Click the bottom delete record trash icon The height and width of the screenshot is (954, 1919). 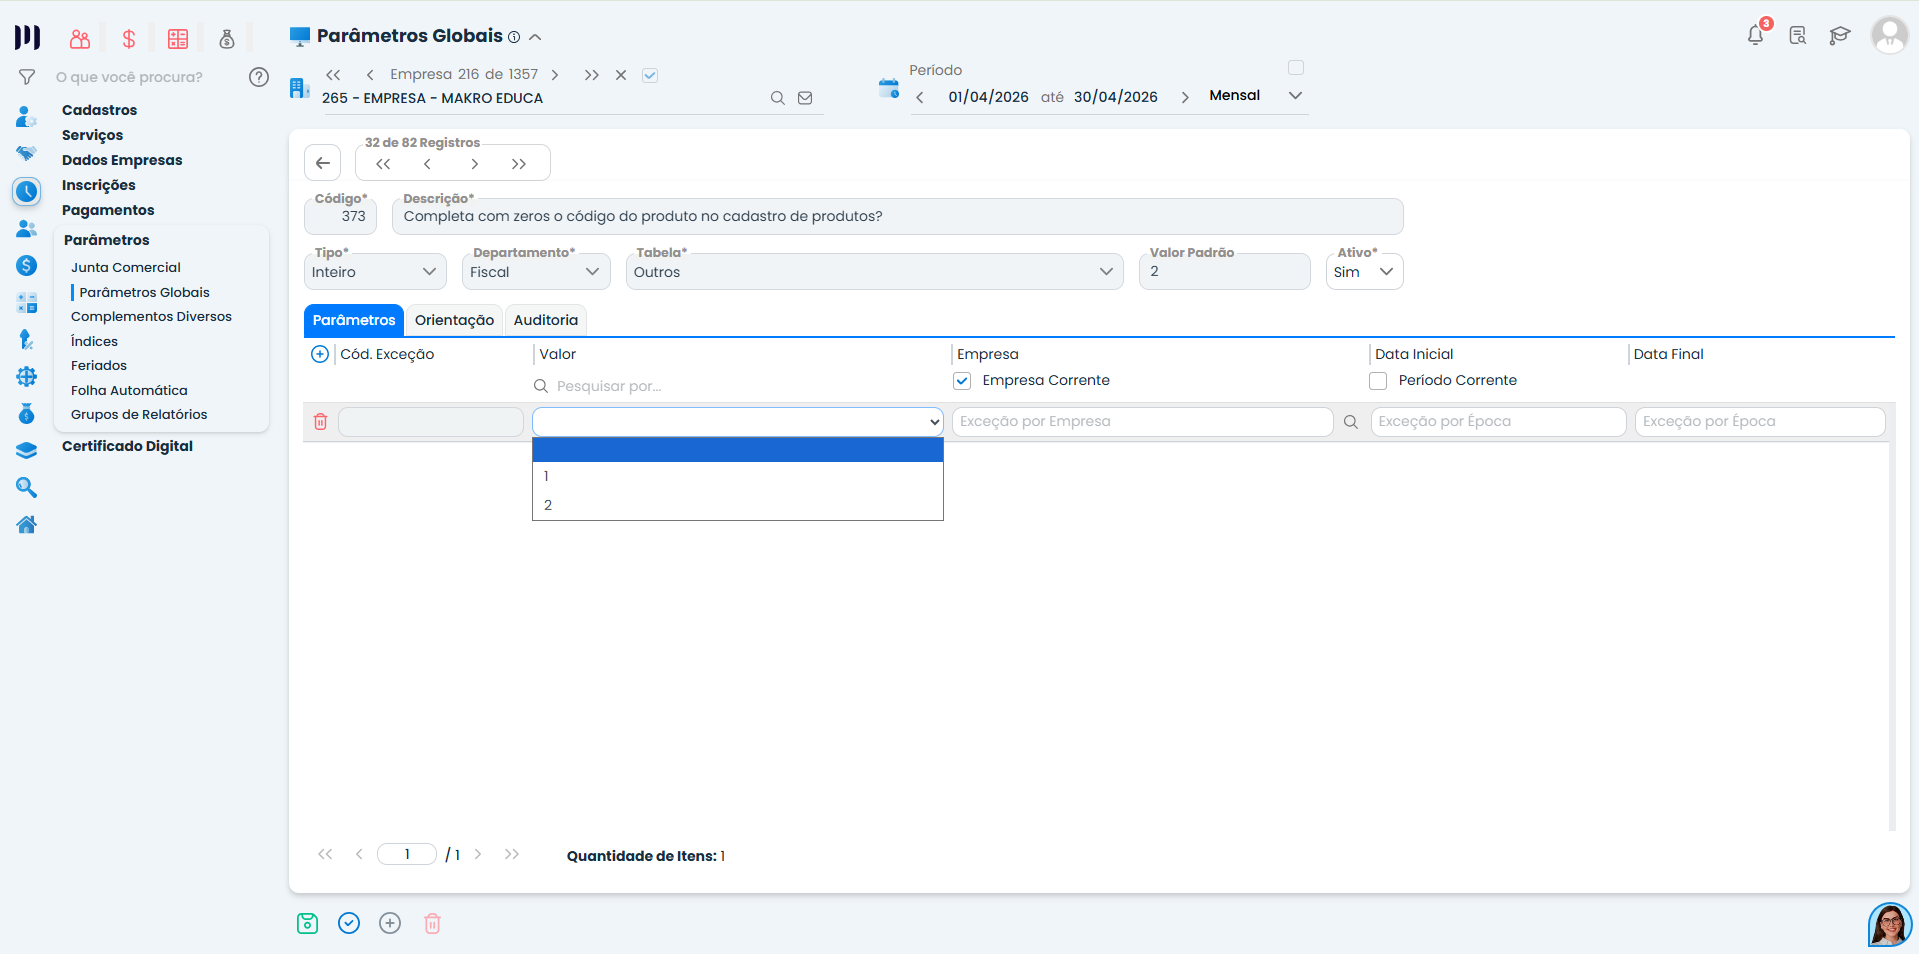click(x=432, y=923)
